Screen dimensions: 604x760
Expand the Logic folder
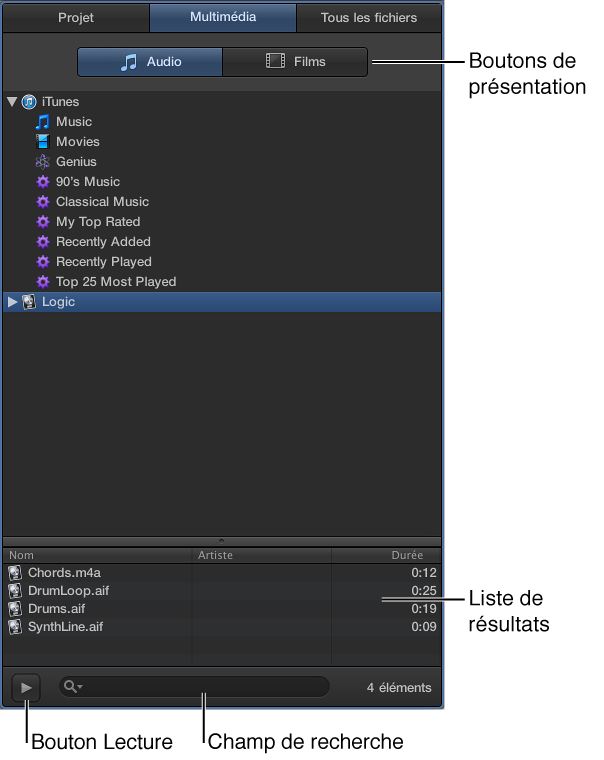(12, 302)
